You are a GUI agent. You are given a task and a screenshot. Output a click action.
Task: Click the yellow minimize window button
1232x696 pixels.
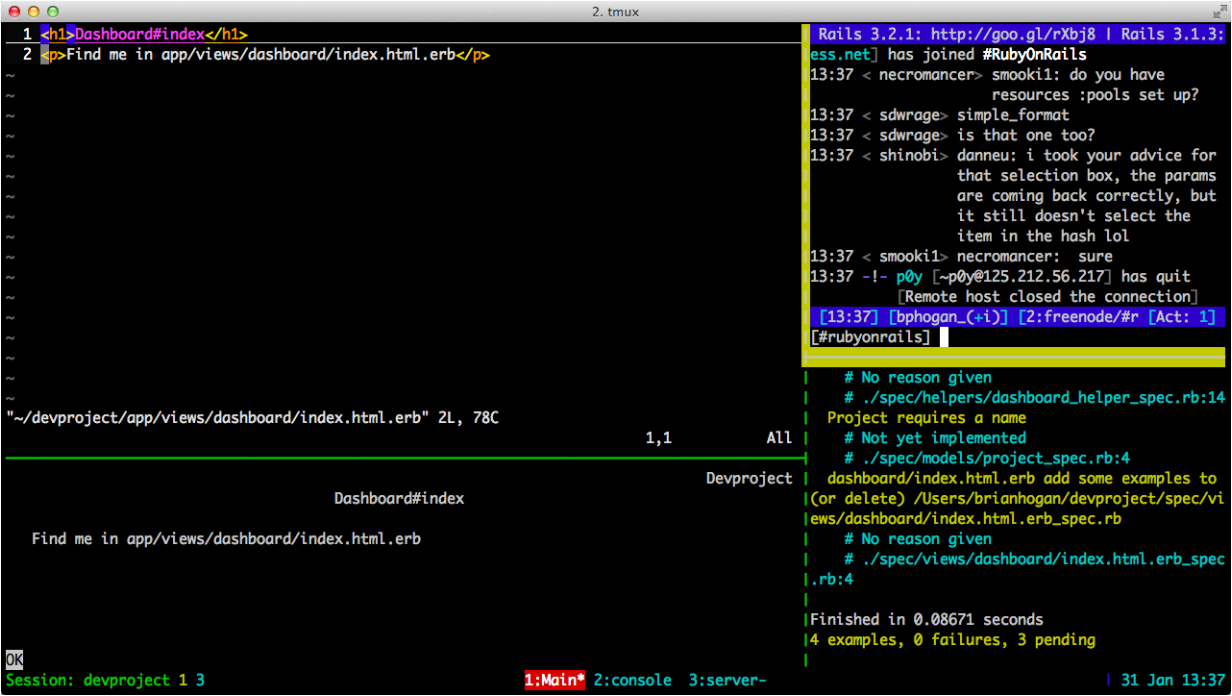(x=33, y=10)
